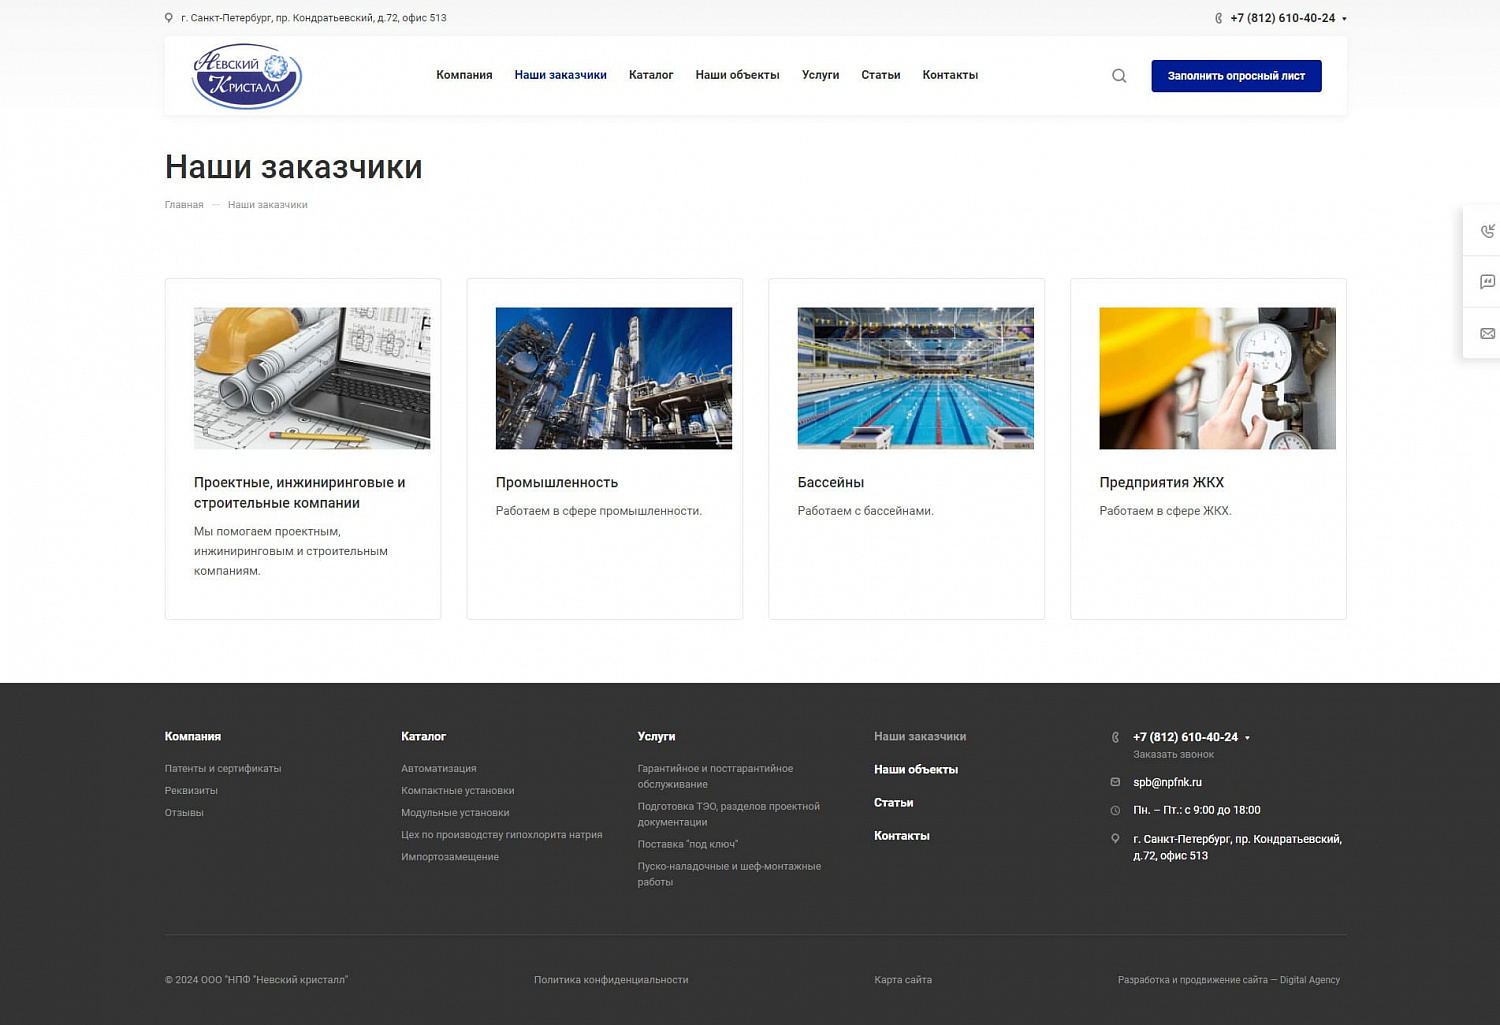Open the Статьи menu item
Image resolution: width=1500 pixels, height=1025 pixels.
(880, 75)
